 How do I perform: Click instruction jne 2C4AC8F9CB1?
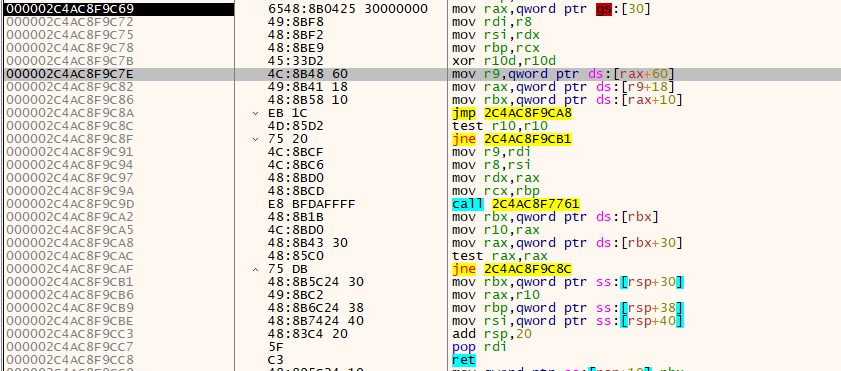512,139
